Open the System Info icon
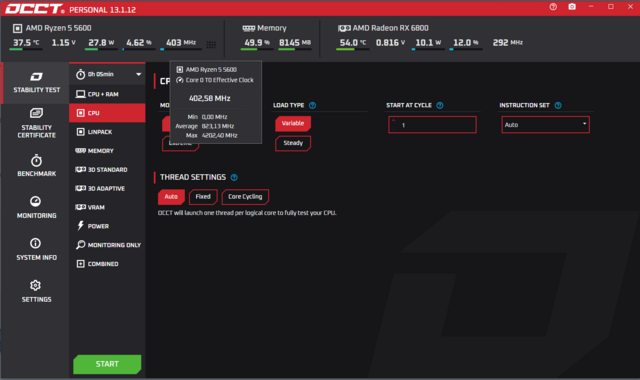The image size is (640, 380). 36,243
